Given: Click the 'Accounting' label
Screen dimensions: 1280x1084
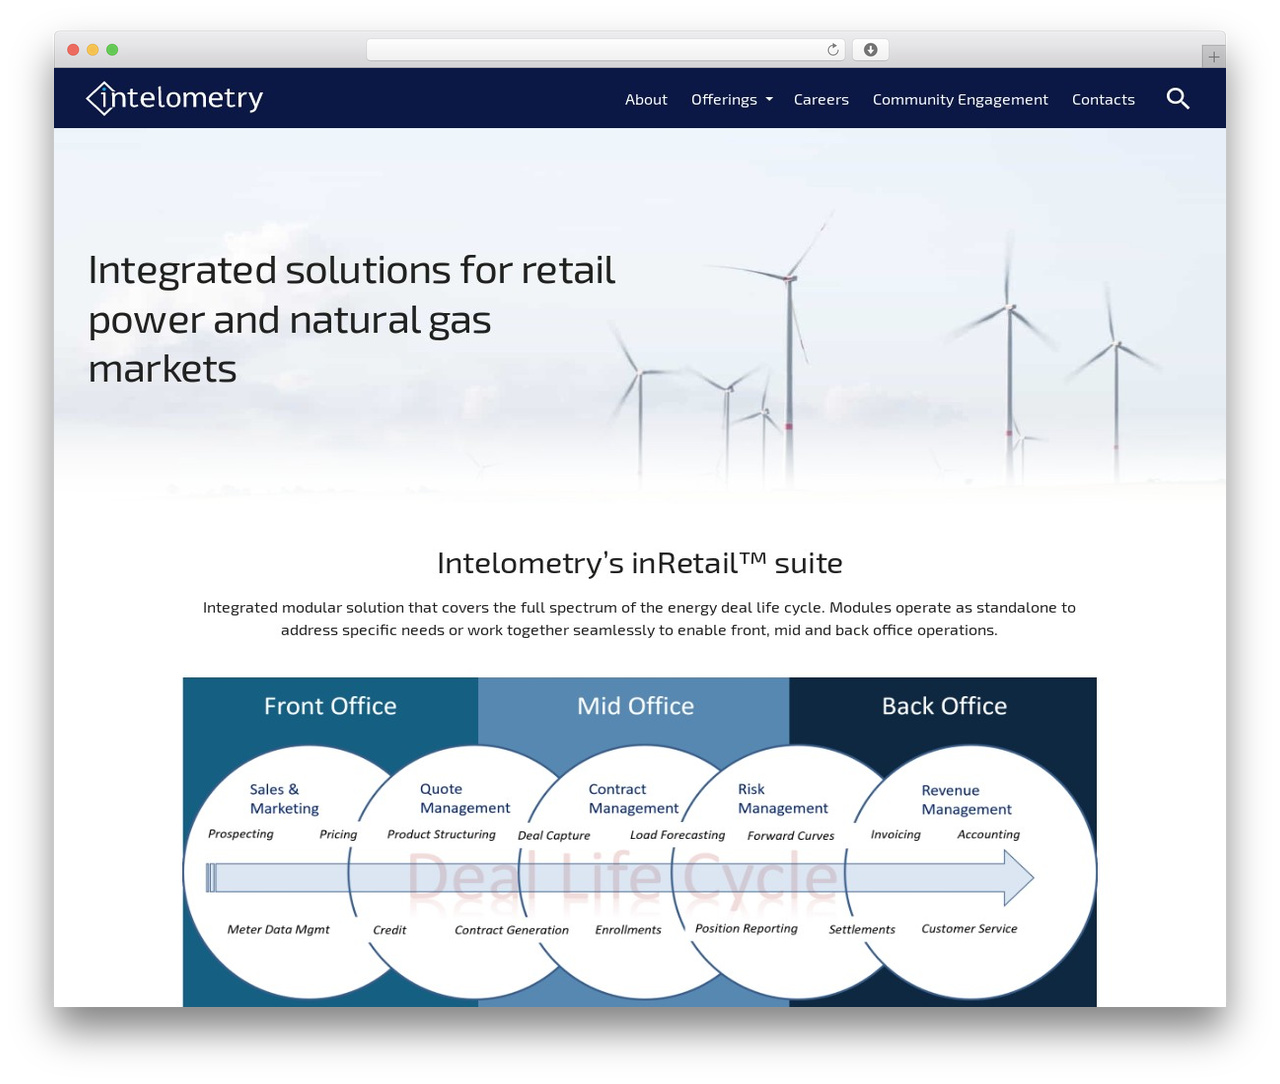Looking at the screenshot, I should [988, 834].
